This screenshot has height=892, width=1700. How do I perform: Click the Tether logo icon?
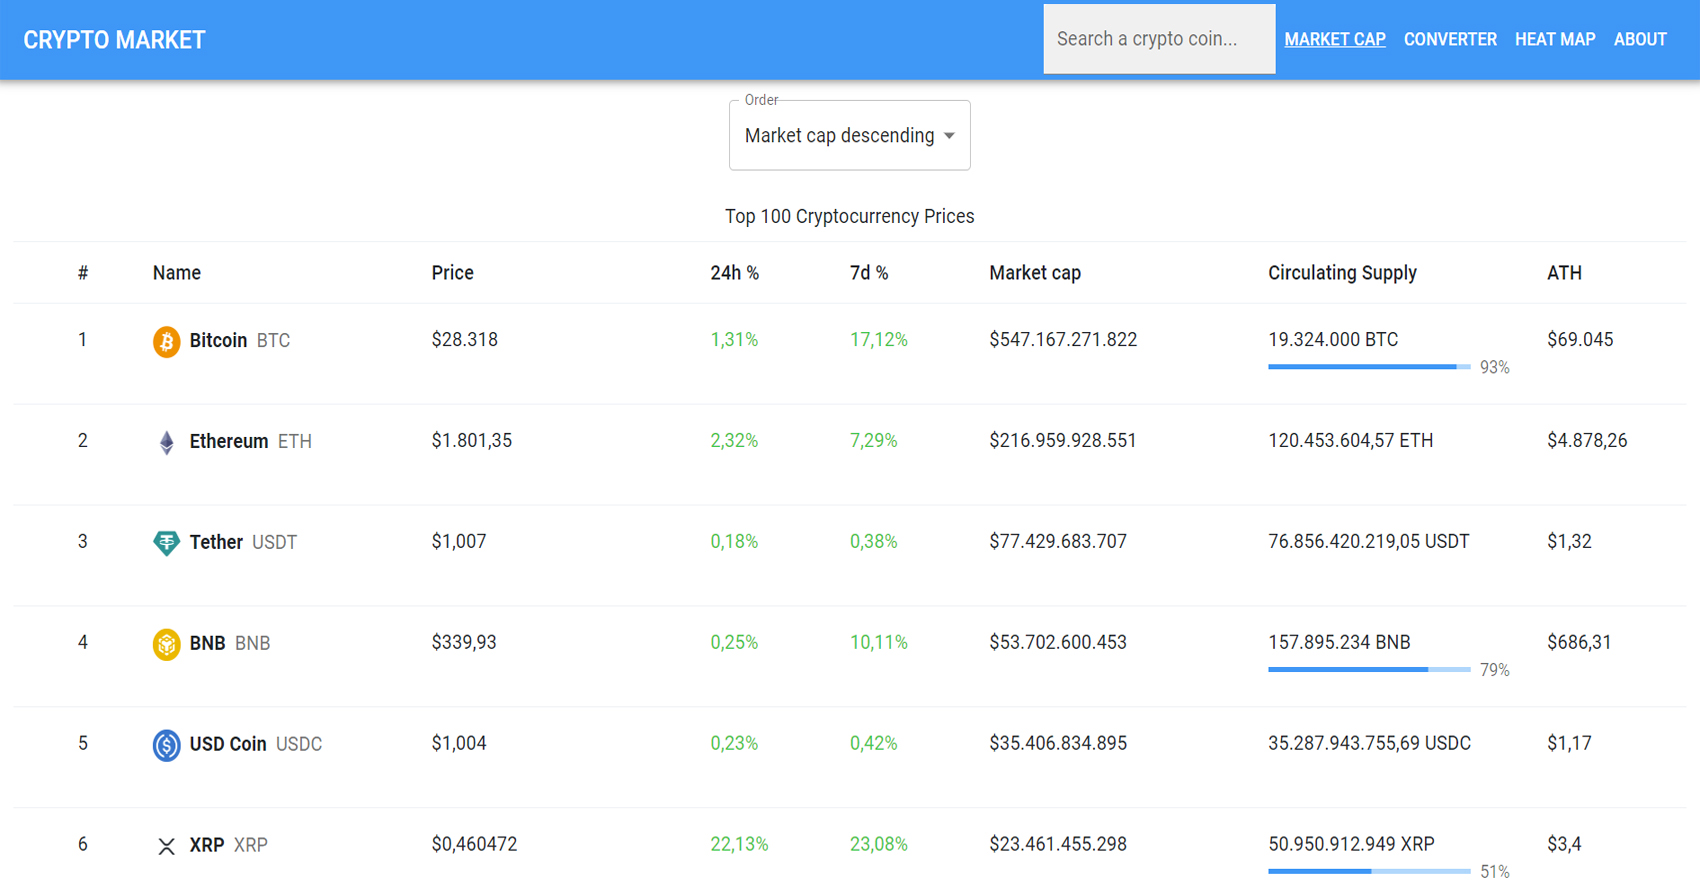166,543
